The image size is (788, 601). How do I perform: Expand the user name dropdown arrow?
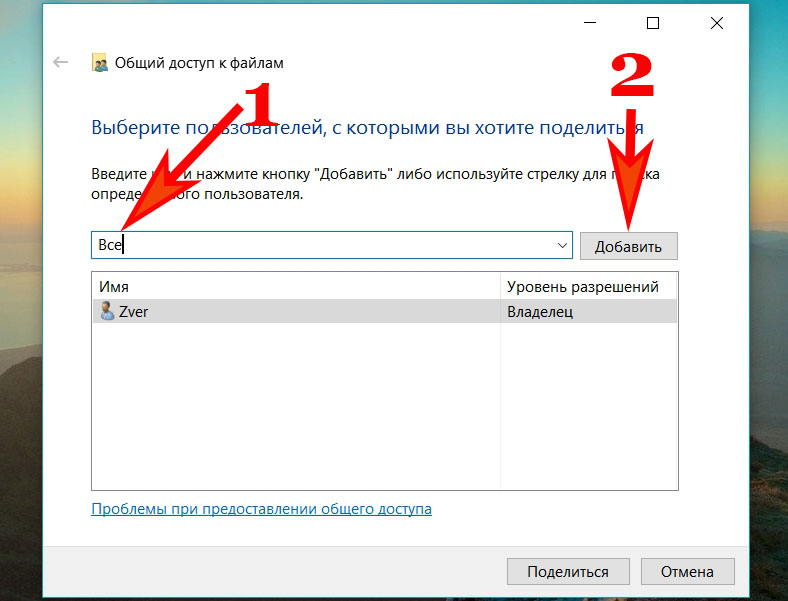click(562, 245)
